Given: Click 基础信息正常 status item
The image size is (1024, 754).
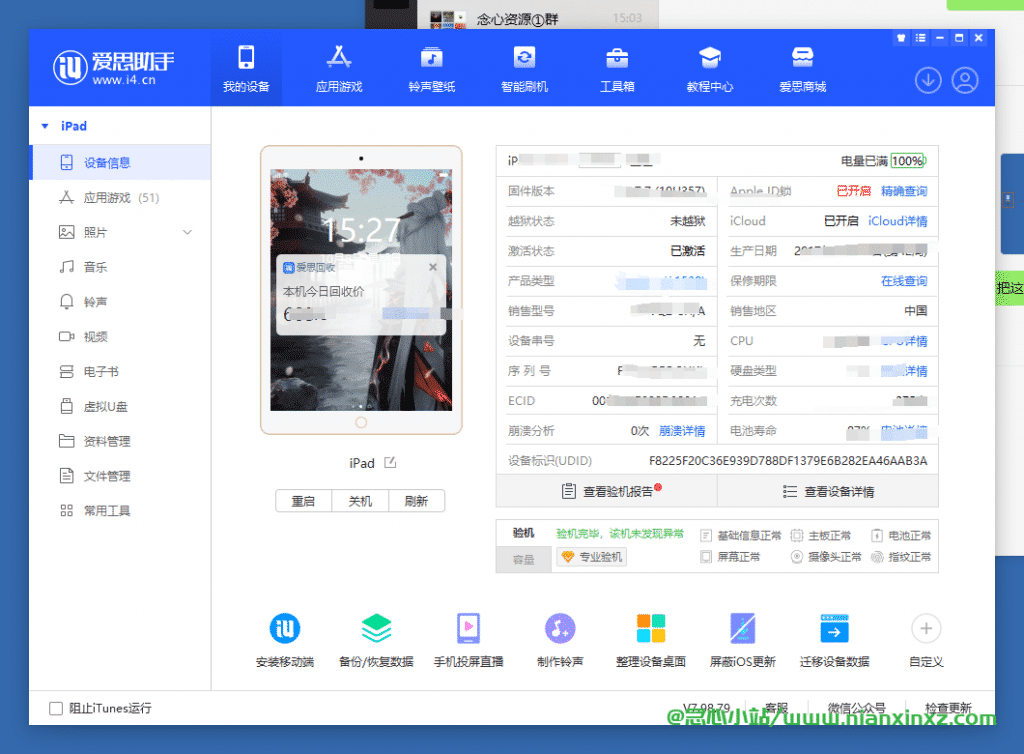Looking at the screenshot, I should 741,536.
